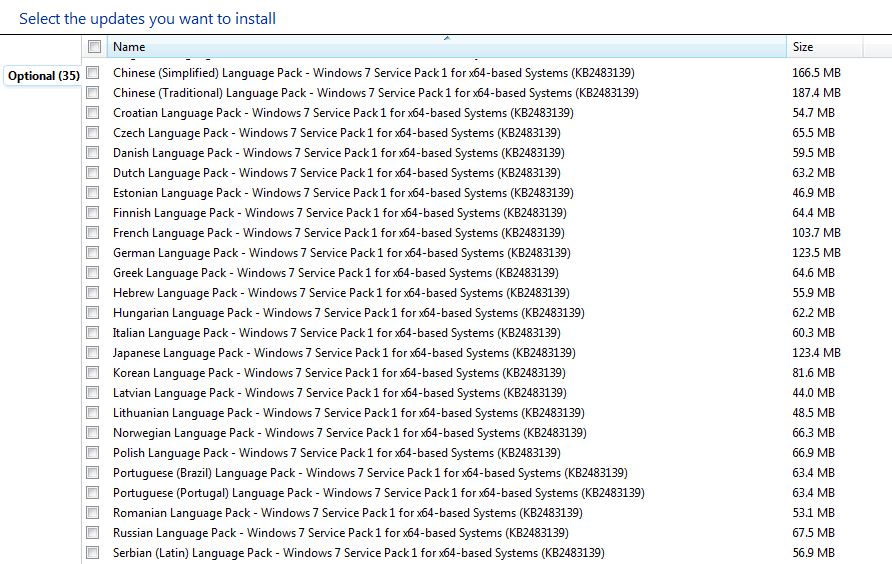Select Portuguese (Portugal) Language Pack row text
Image resolution: width=892 pixels, height=564 pixels.
379,492
